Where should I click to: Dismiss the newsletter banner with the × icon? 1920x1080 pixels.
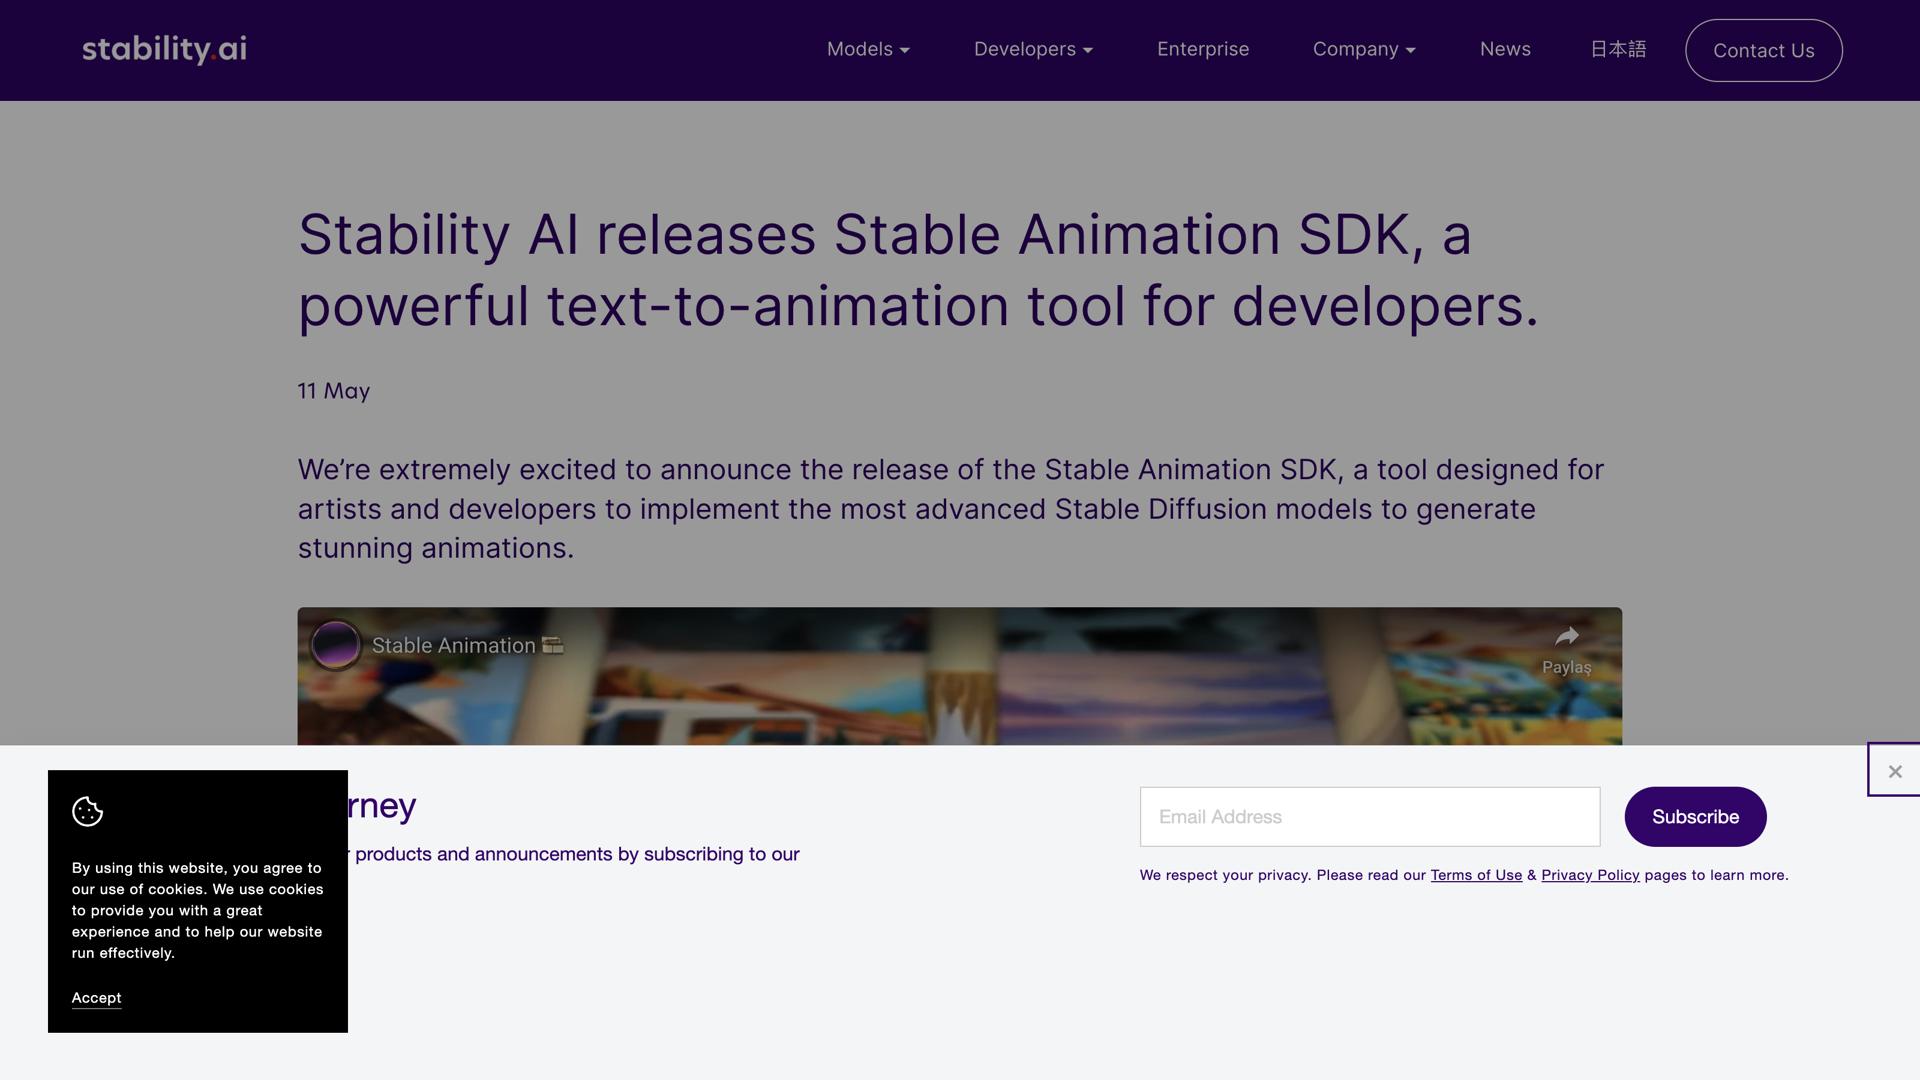[1894, 771]
